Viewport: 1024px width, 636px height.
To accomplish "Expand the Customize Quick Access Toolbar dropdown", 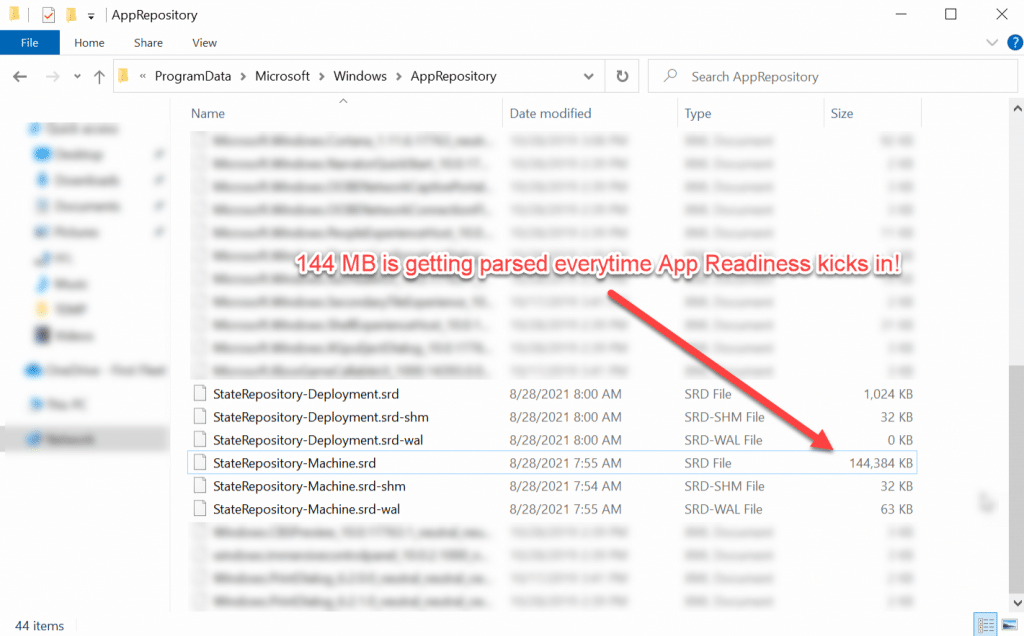I will click(x=90, y=14).
